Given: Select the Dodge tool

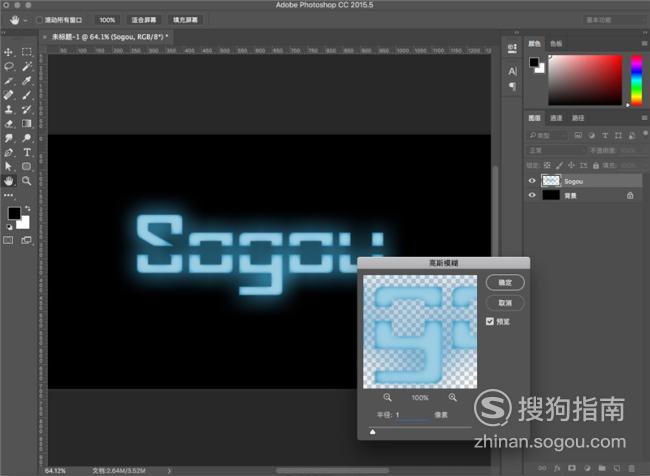Looking at the screenshot, I should point(27,138).
